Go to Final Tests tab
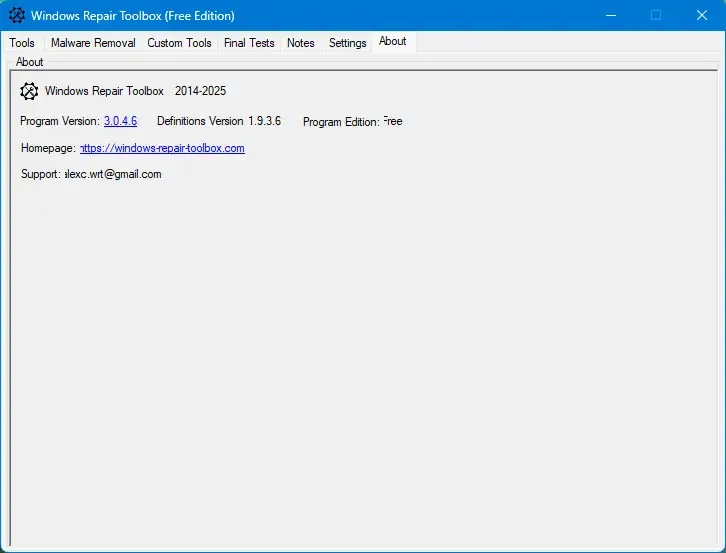Image resolution: width=726 pixels, height=553 pixels. point(249,43)
